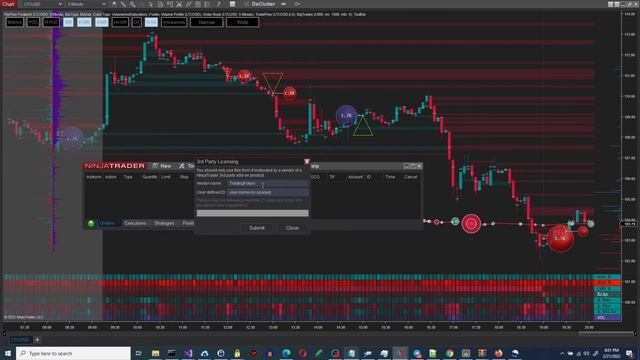Click the Chart window label
The height and width of the screenshot is (360, 640).
(8, 4)
